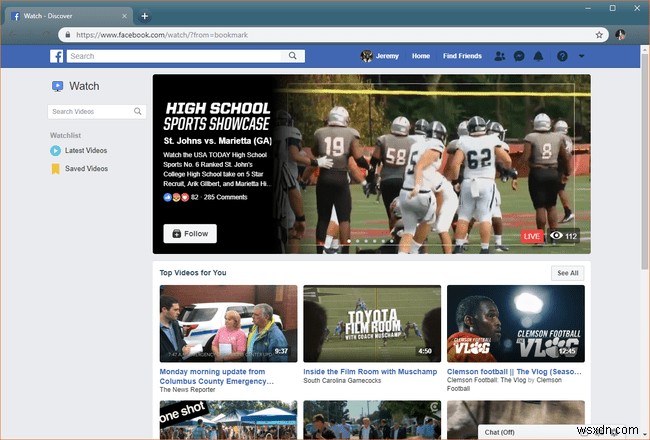Go to Home in navbar
Image resolution: width=650 pixels, height=440 pixels.
(421, 56)
